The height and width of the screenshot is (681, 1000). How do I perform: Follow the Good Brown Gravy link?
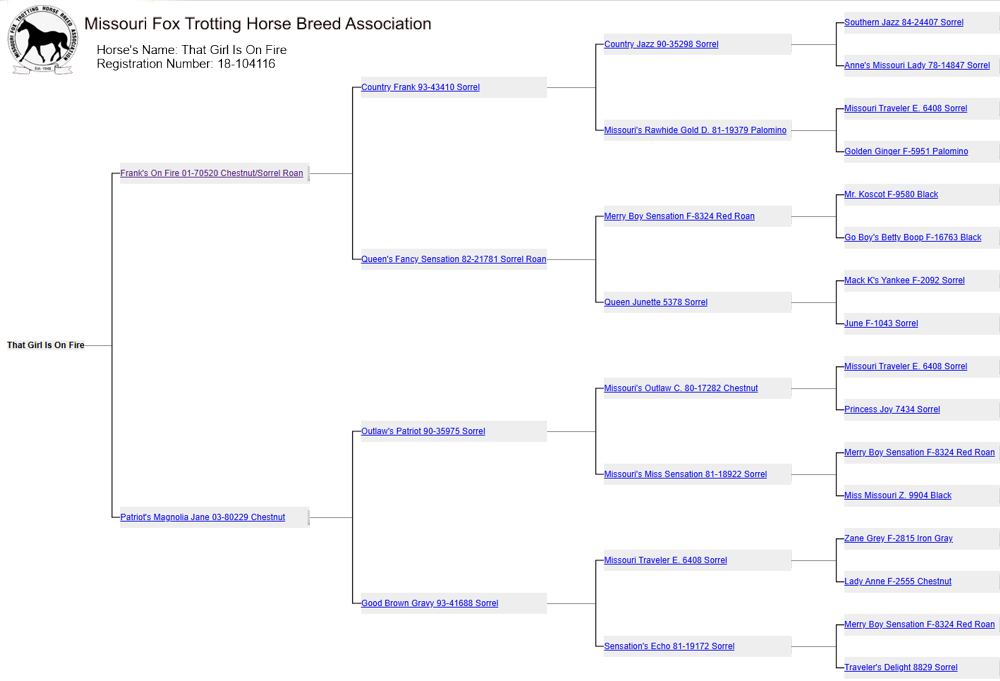tap(429, 603)
